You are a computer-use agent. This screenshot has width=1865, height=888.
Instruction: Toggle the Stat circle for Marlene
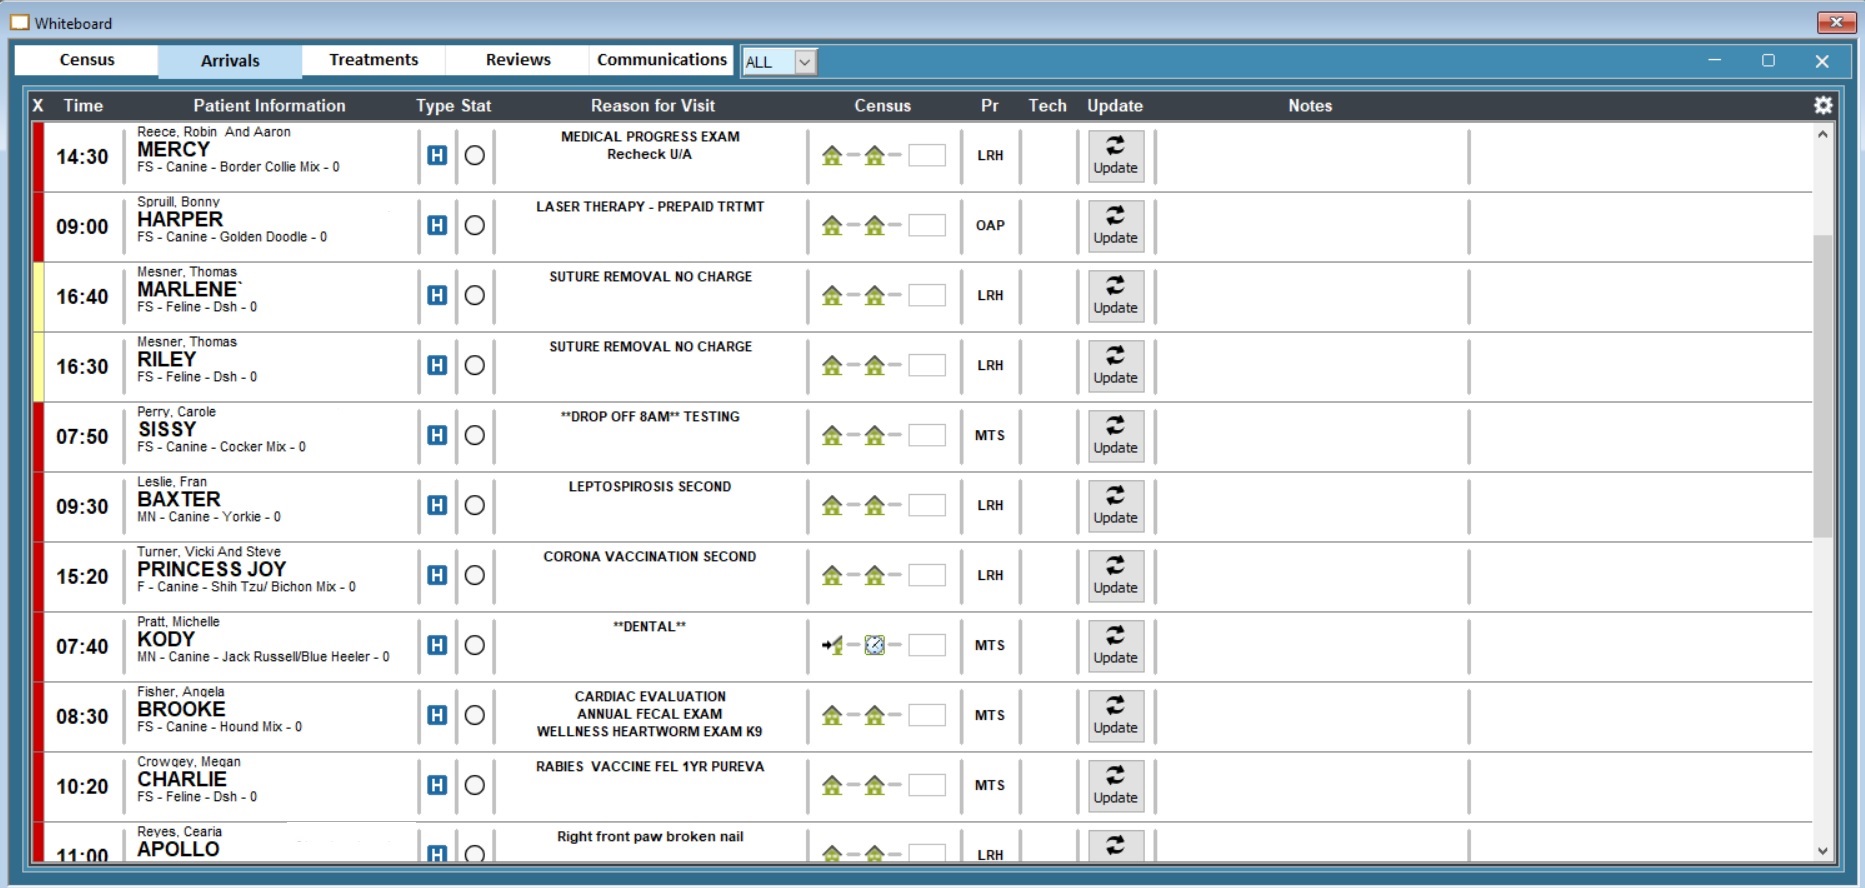click(x=475, y=295)
